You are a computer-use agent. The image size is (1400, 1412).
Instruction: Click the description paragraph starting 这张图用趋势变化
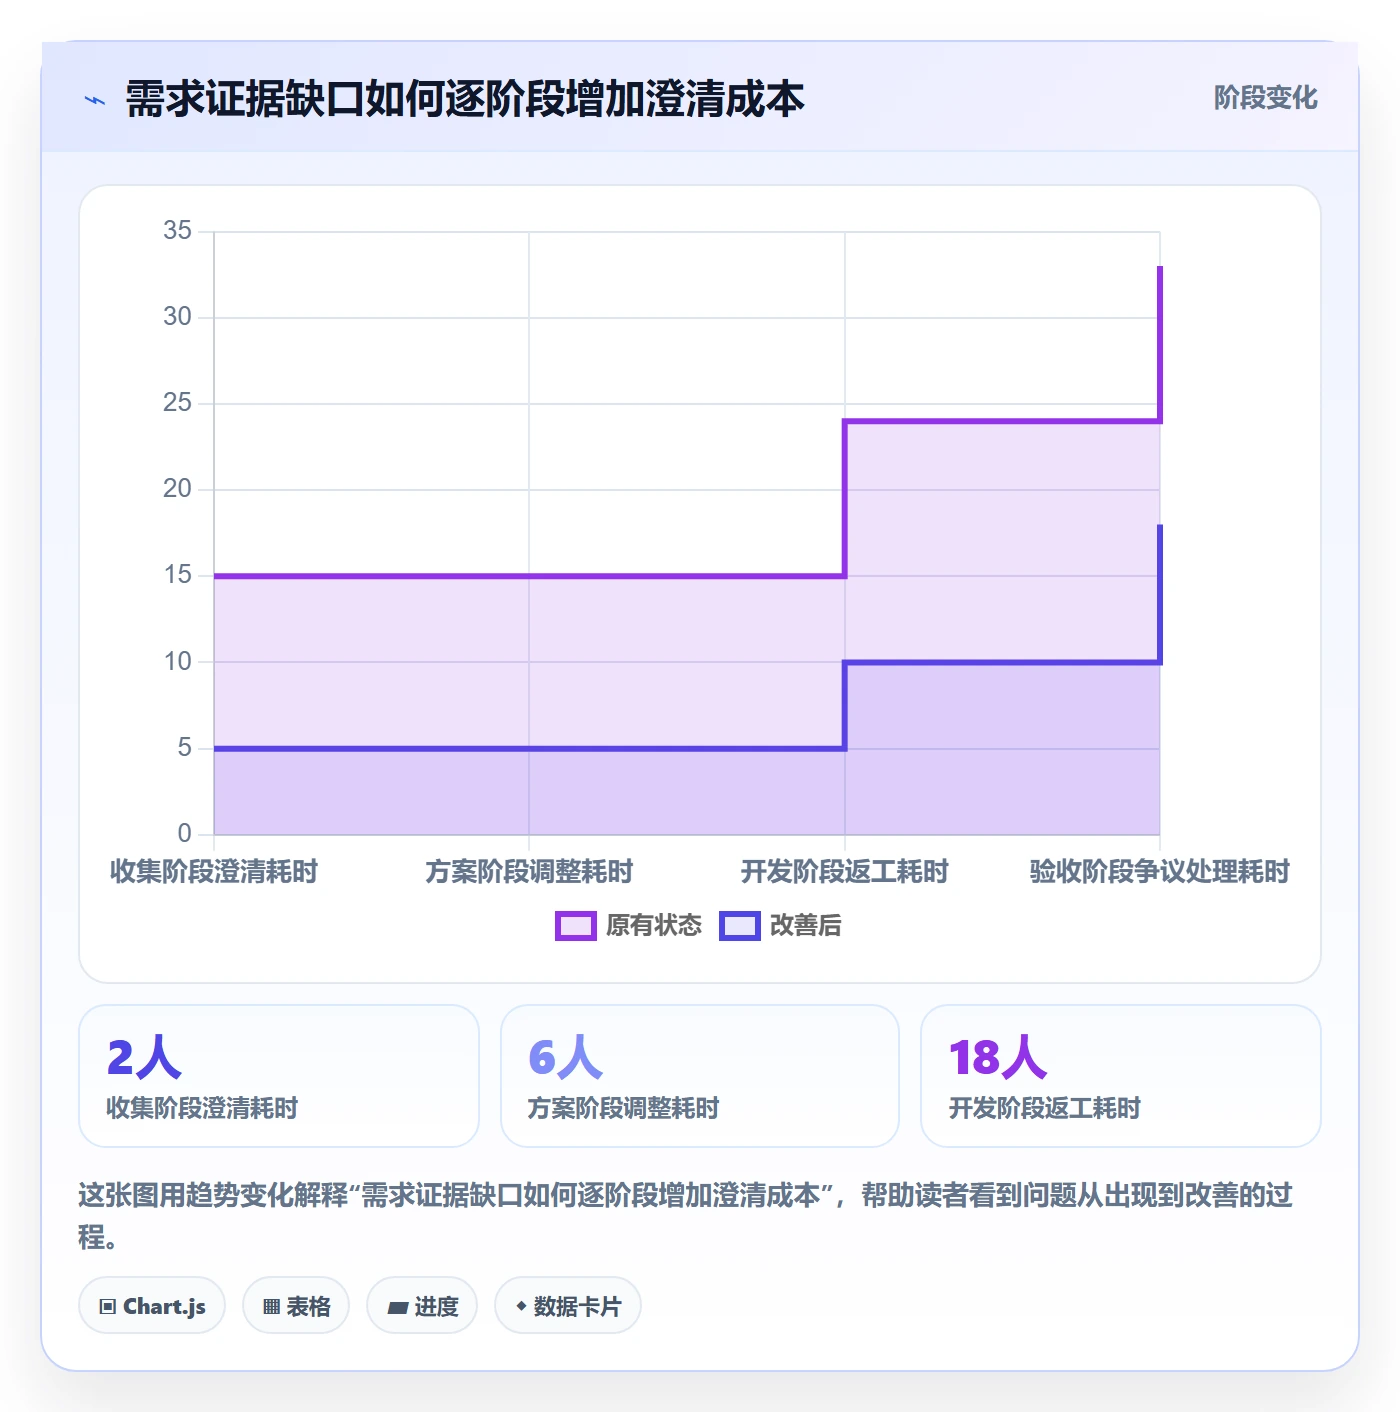point(686,1216)
